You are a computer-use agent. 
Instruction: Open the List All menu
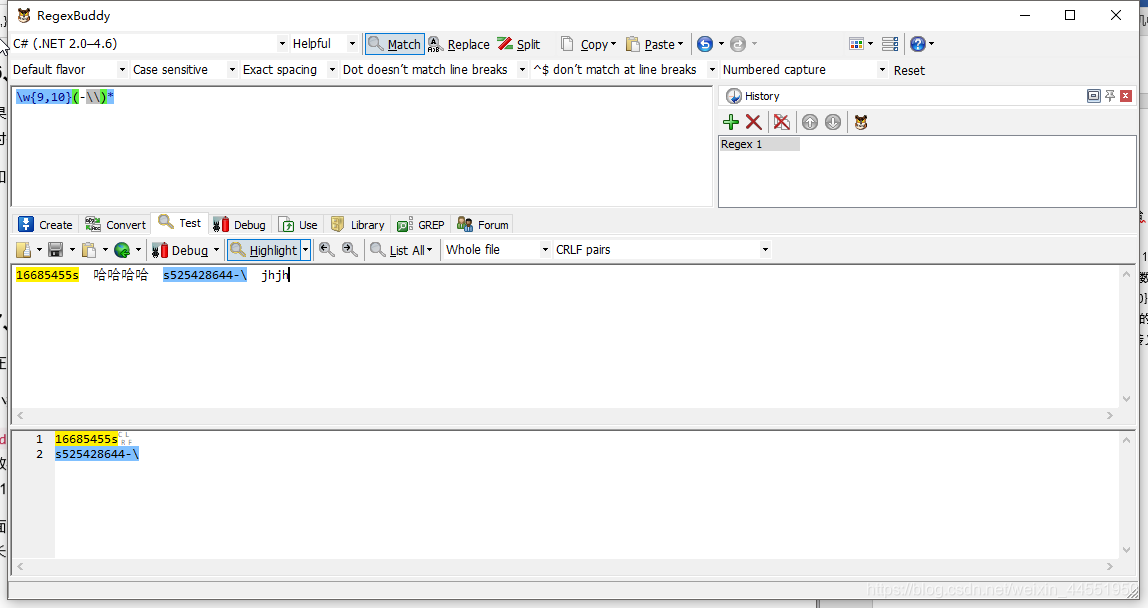click(x=401, y=251)
